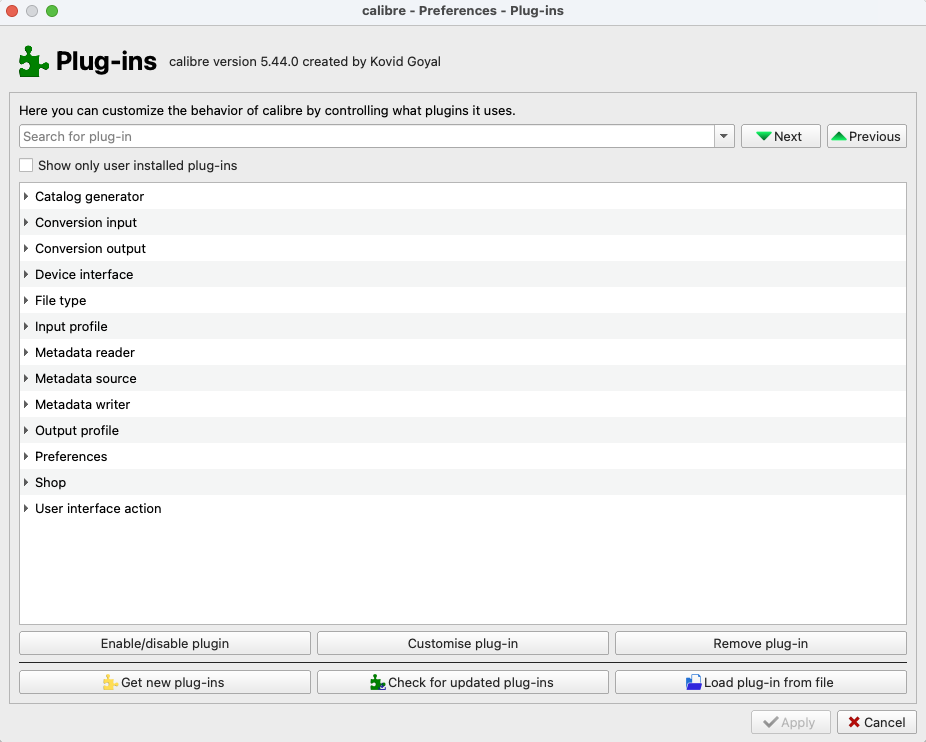Click Enable/disable plugin button
The image size is (926, 742).
[164, 644]
